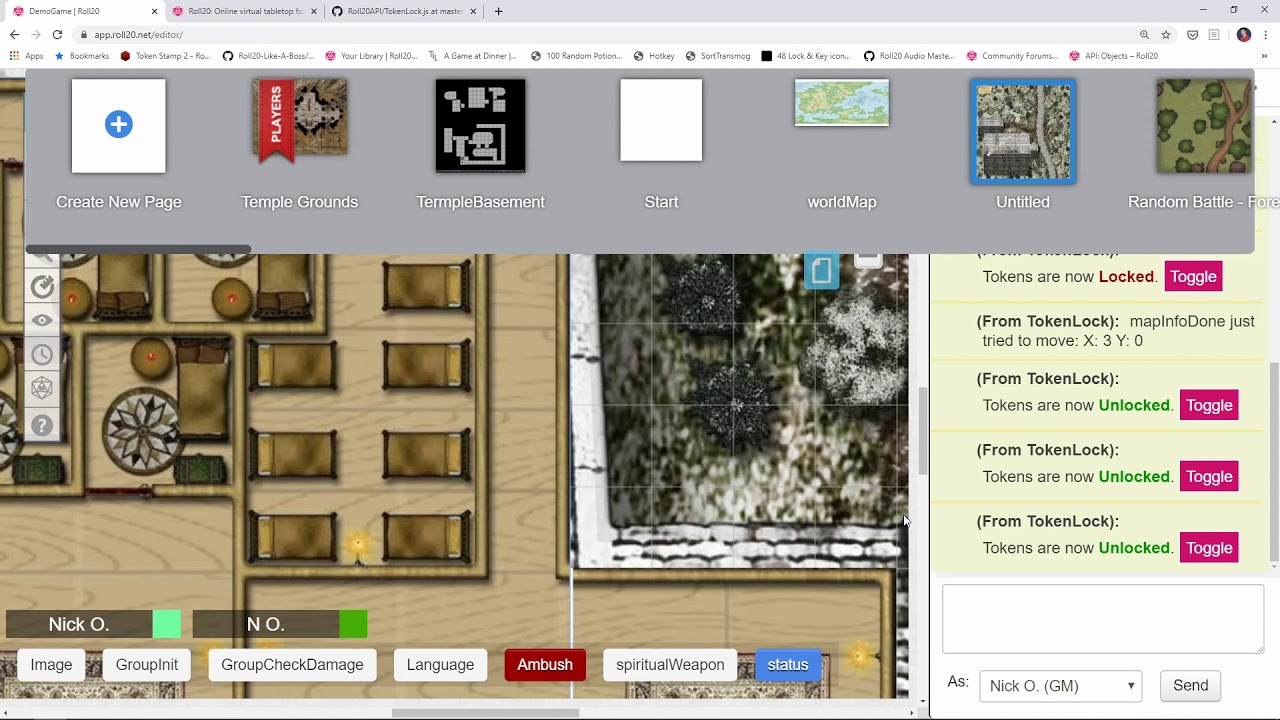Open the Help question mark tool
This screenshot has width=1280, height=720.
point(42,425)
